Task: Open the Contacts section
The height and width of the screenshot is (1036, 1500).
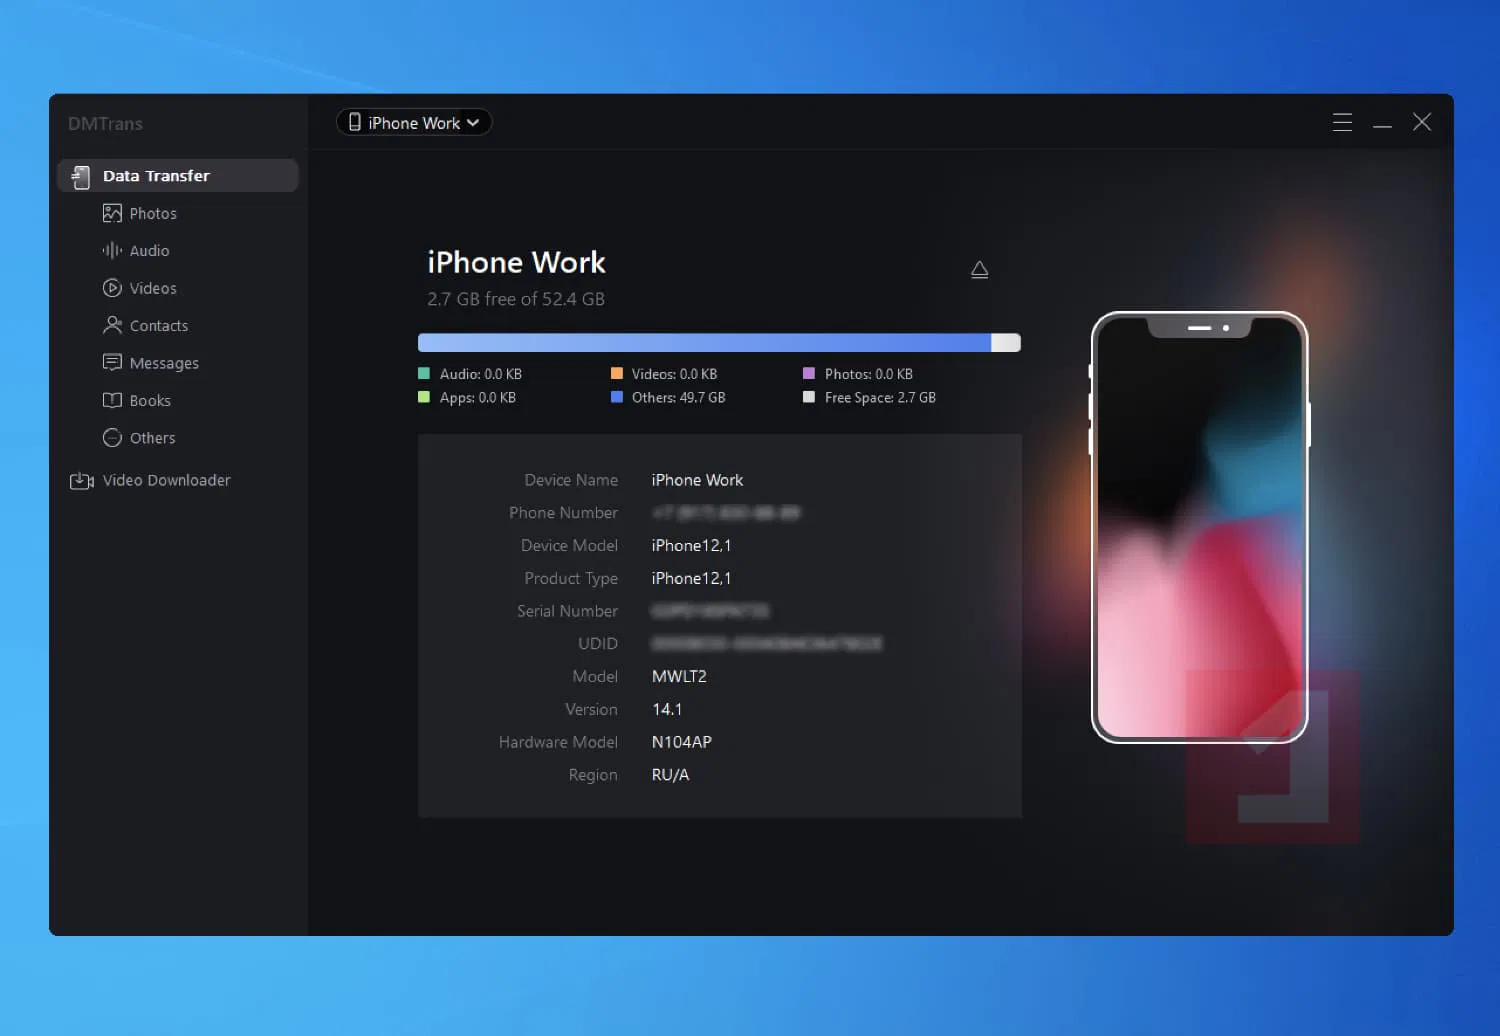Action: pos(159,325)
